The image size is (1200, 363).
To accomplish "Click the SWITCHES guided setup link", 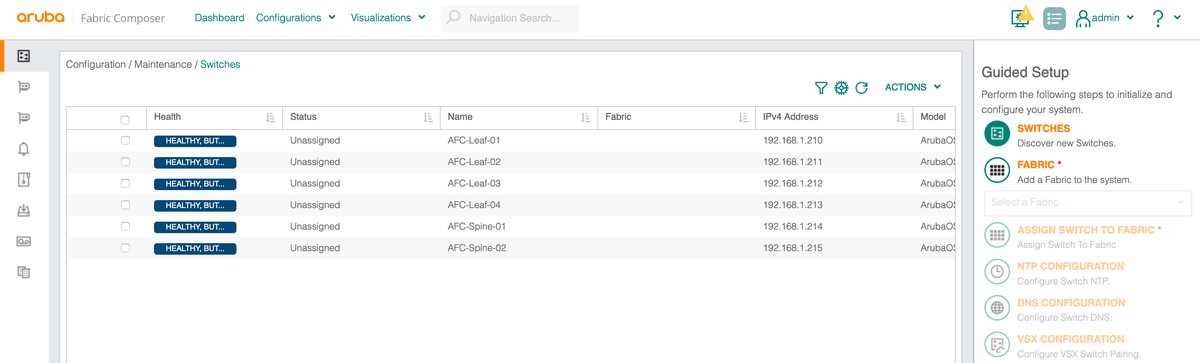I will [x=1043, y=129].
